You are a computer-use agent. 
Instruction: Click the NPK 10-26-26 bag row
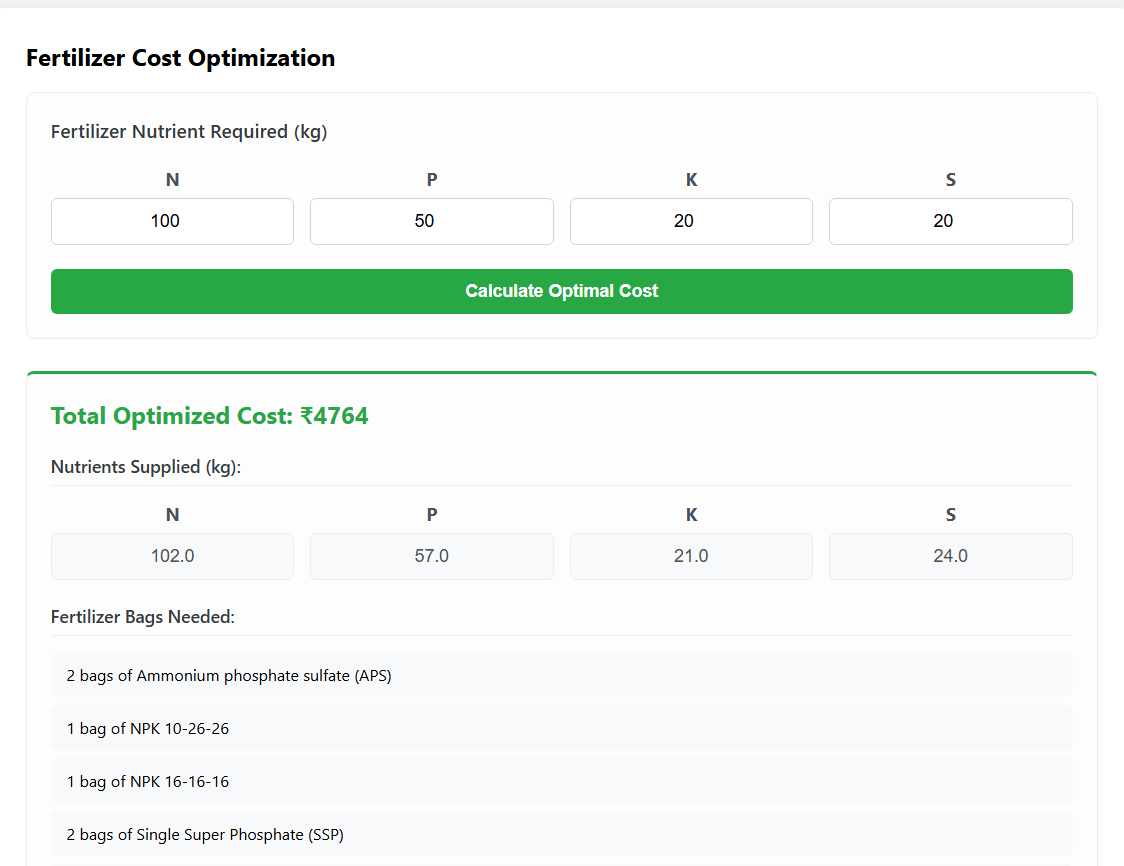coord(561,728)
